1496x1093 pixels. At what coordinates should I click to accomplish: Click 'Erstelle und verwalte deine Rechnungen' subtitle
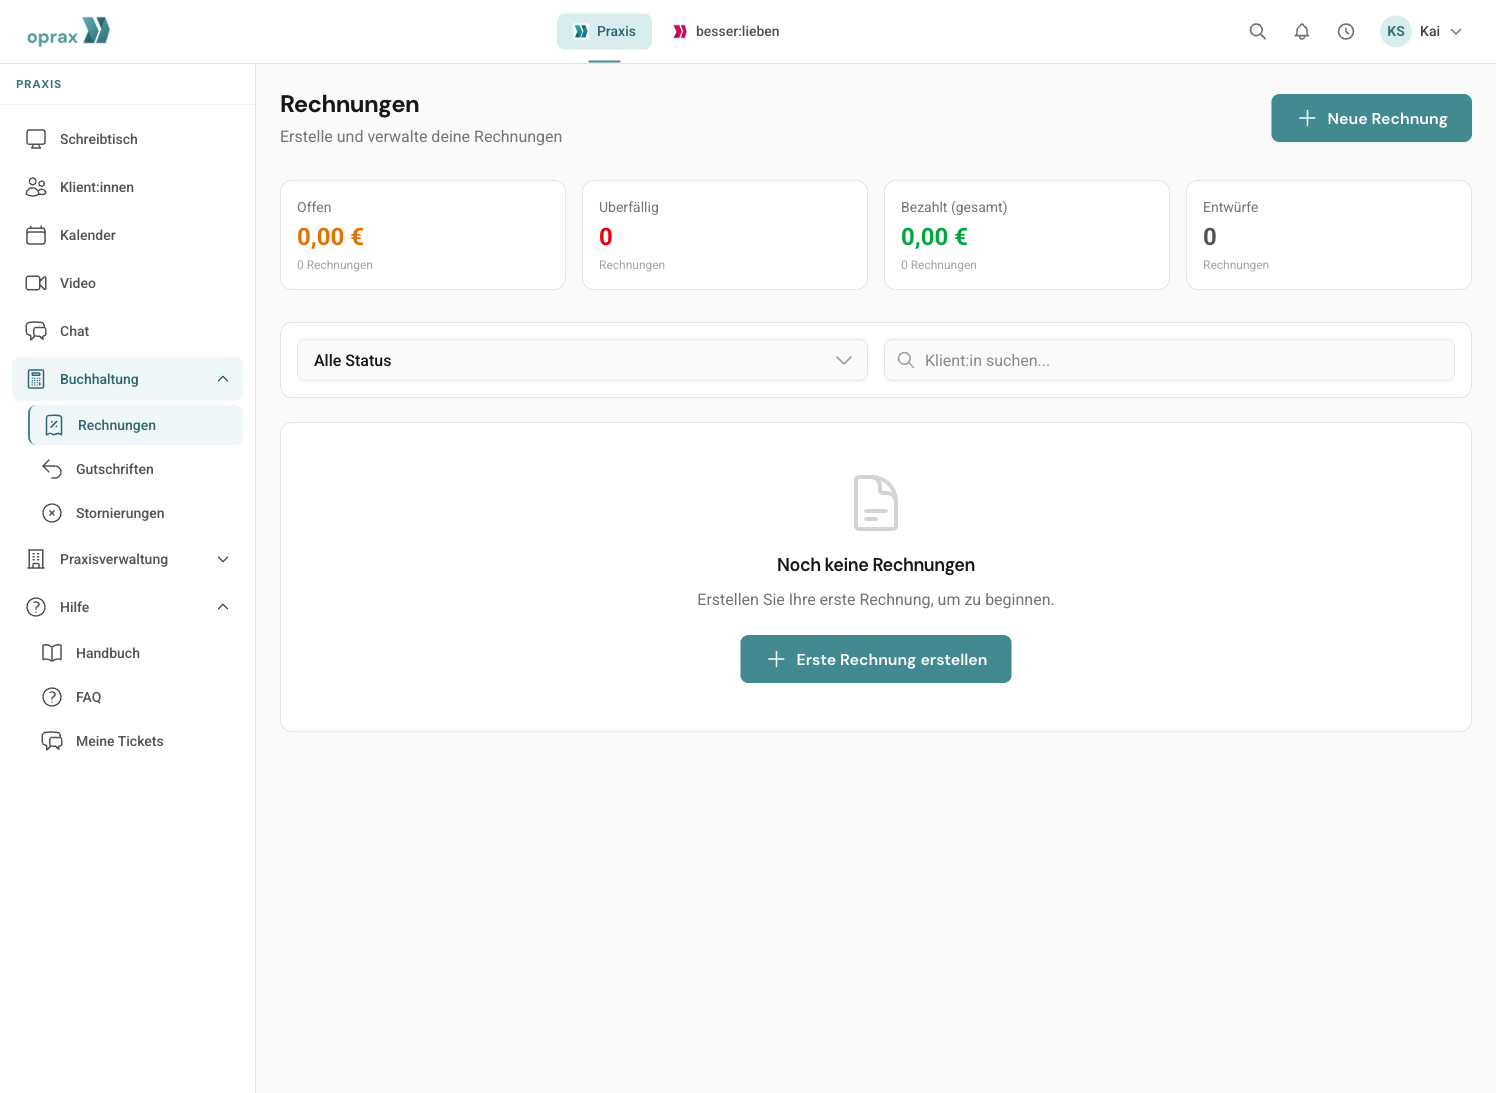(421, 137)
